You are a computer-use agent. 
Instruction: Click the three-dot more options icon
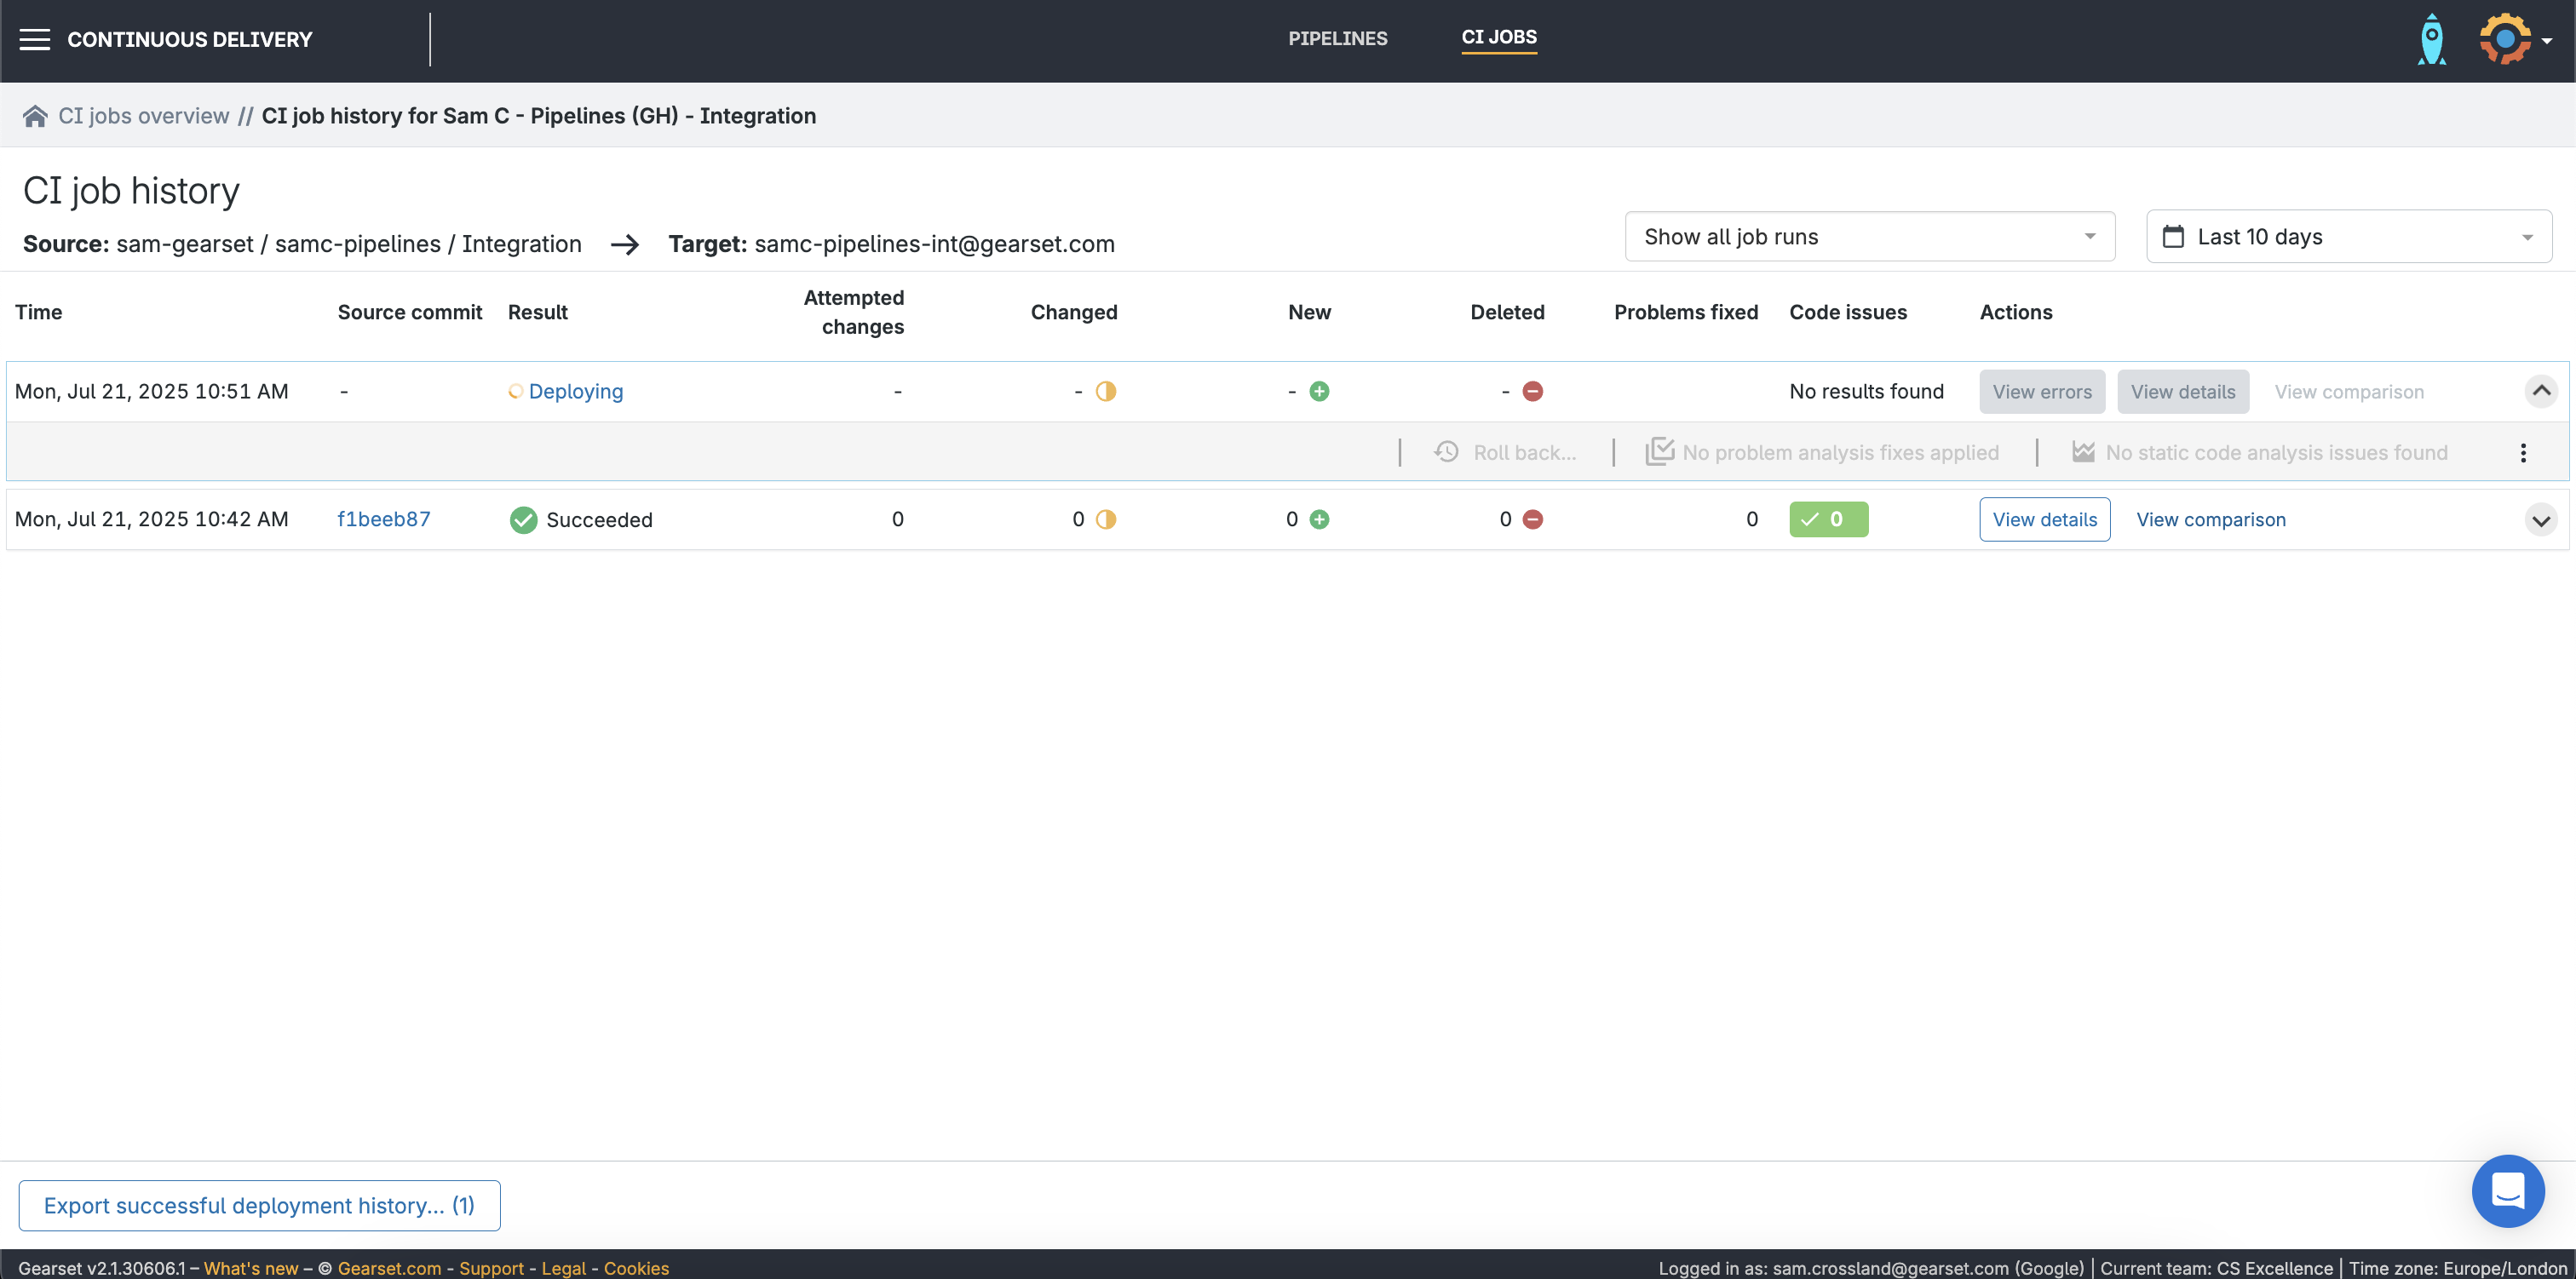point(2522,453)
